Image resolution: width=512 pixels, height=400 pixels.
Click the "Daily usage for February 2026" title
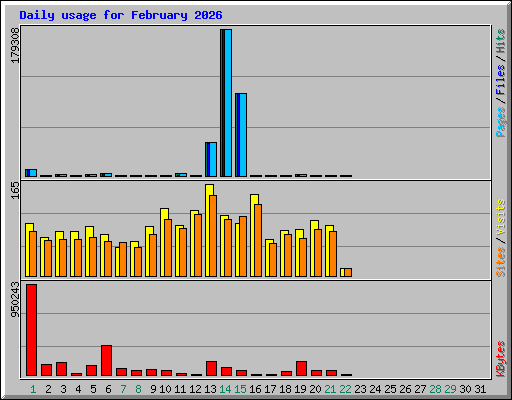coord(121,15)
